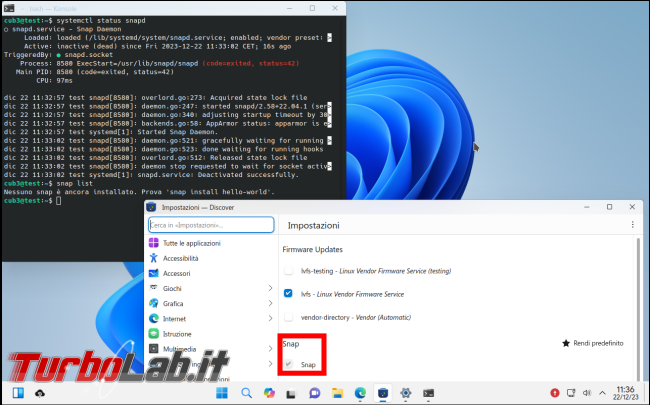This screenshot has height=405, width=650.
Task: Click the 'Active: inactive (dead)' line in Konsole
Action: pos(158,46)
